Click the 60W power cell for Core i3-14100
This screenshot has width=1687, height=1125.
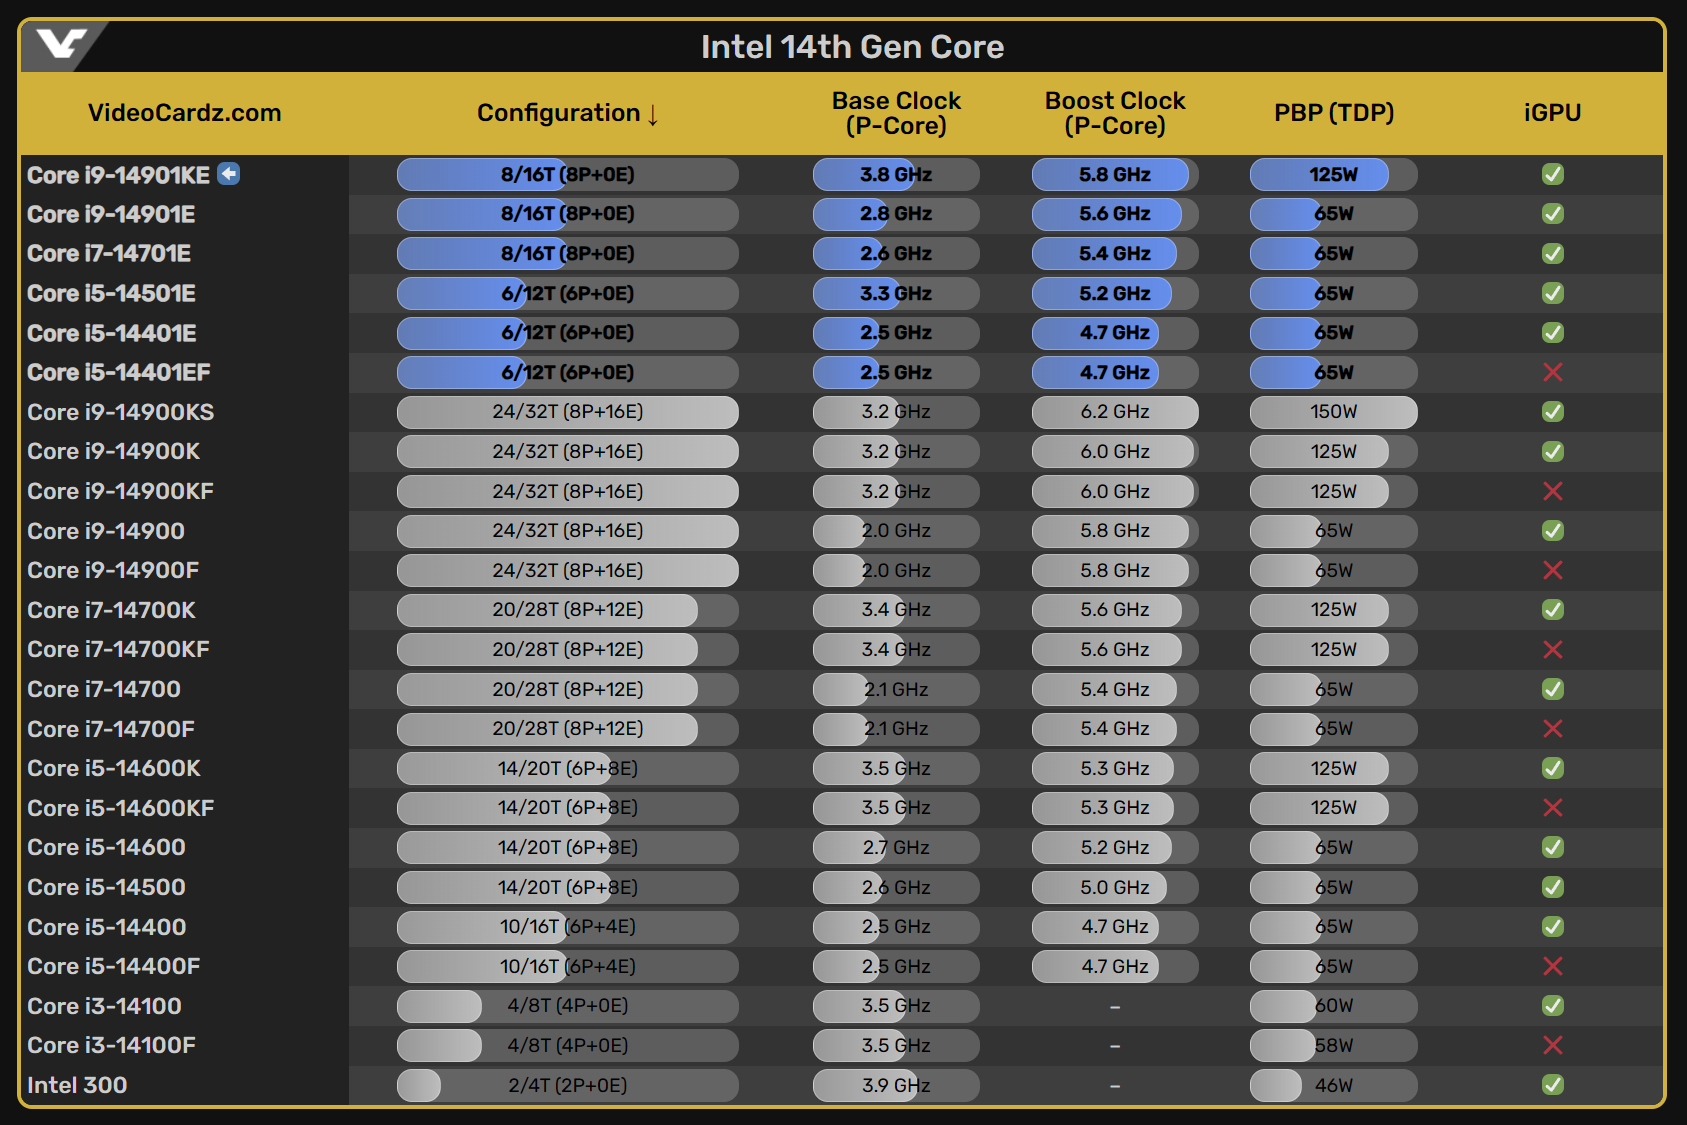pyautogui.click(x=1334, y=1005)
